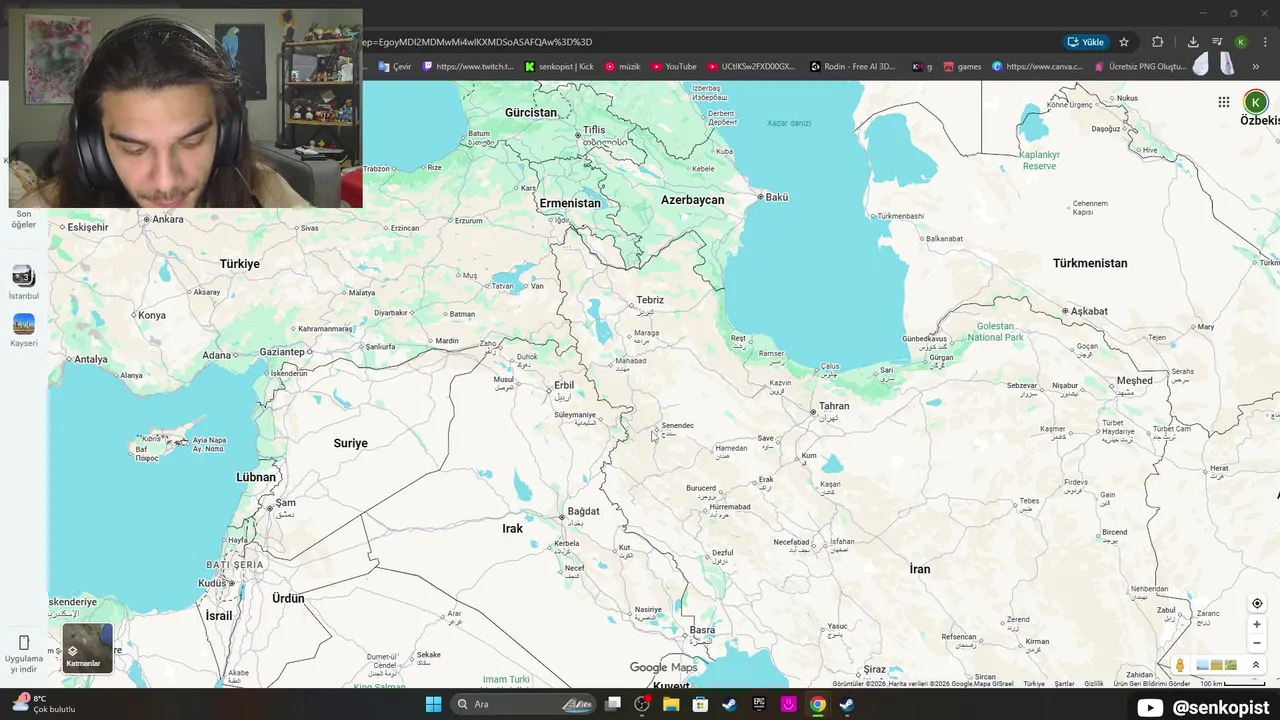Open the Rodin - Free AI 3D bookmark
Image resolution: width=1280 pixels, height=720 pixels.
click(x=853, y=67)
